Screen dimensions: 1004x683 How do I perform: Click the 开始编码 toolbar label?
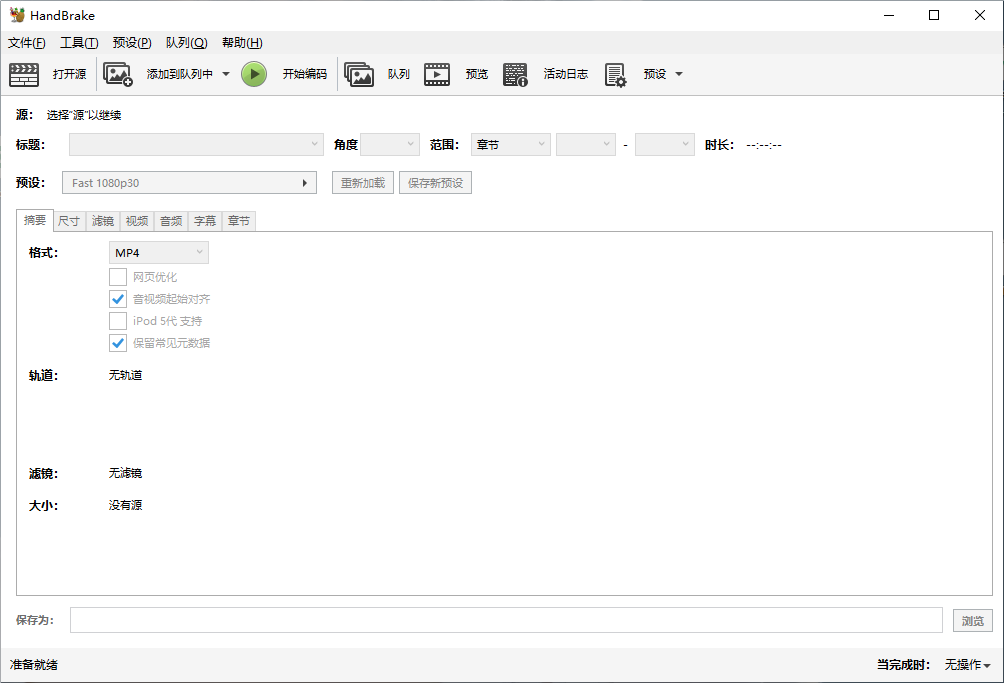[305, 74]
